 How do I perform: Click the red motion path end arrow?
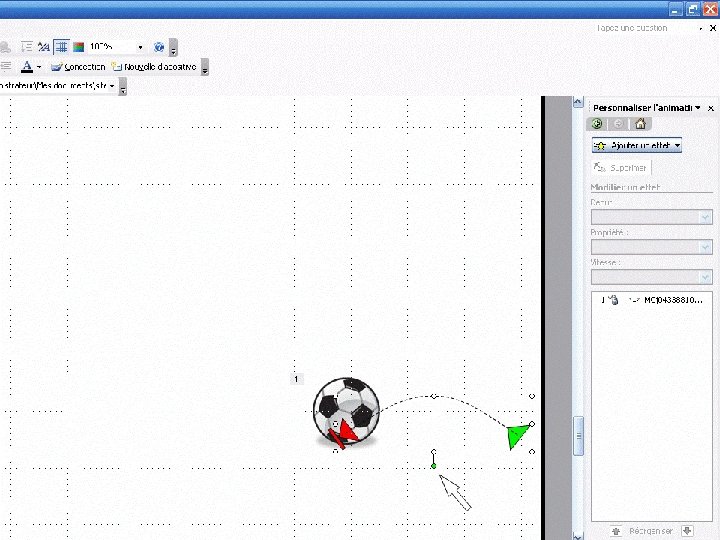[343, 434]
